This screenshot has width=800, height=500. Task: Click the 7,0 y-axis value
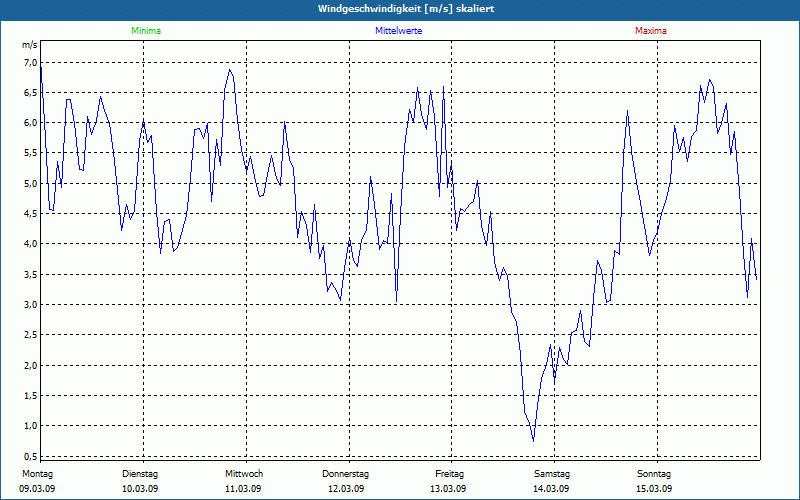(31, 62)
